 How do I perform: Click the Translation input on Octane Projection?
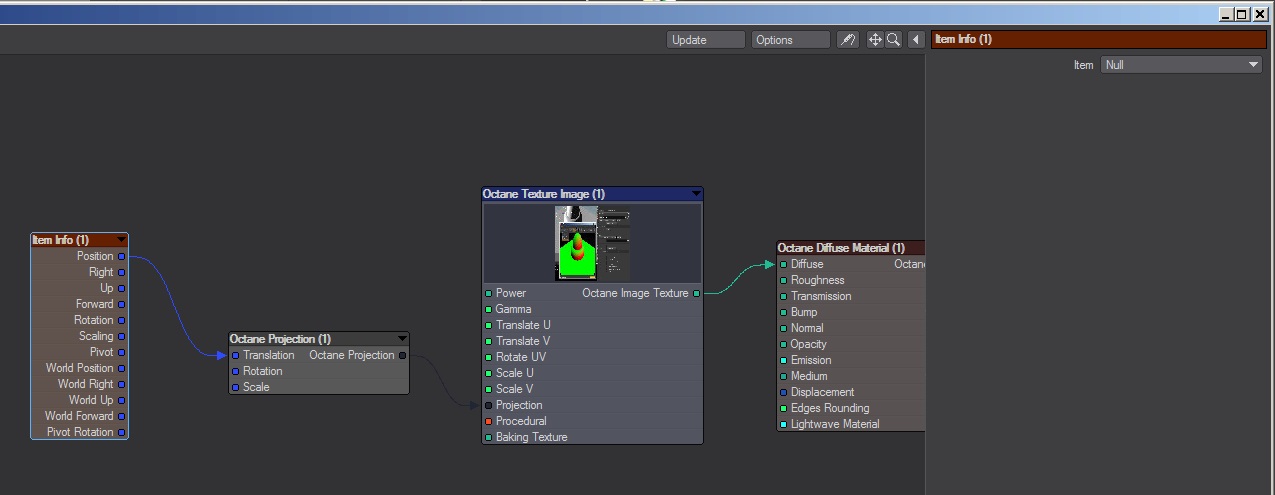tap(236, 355)
